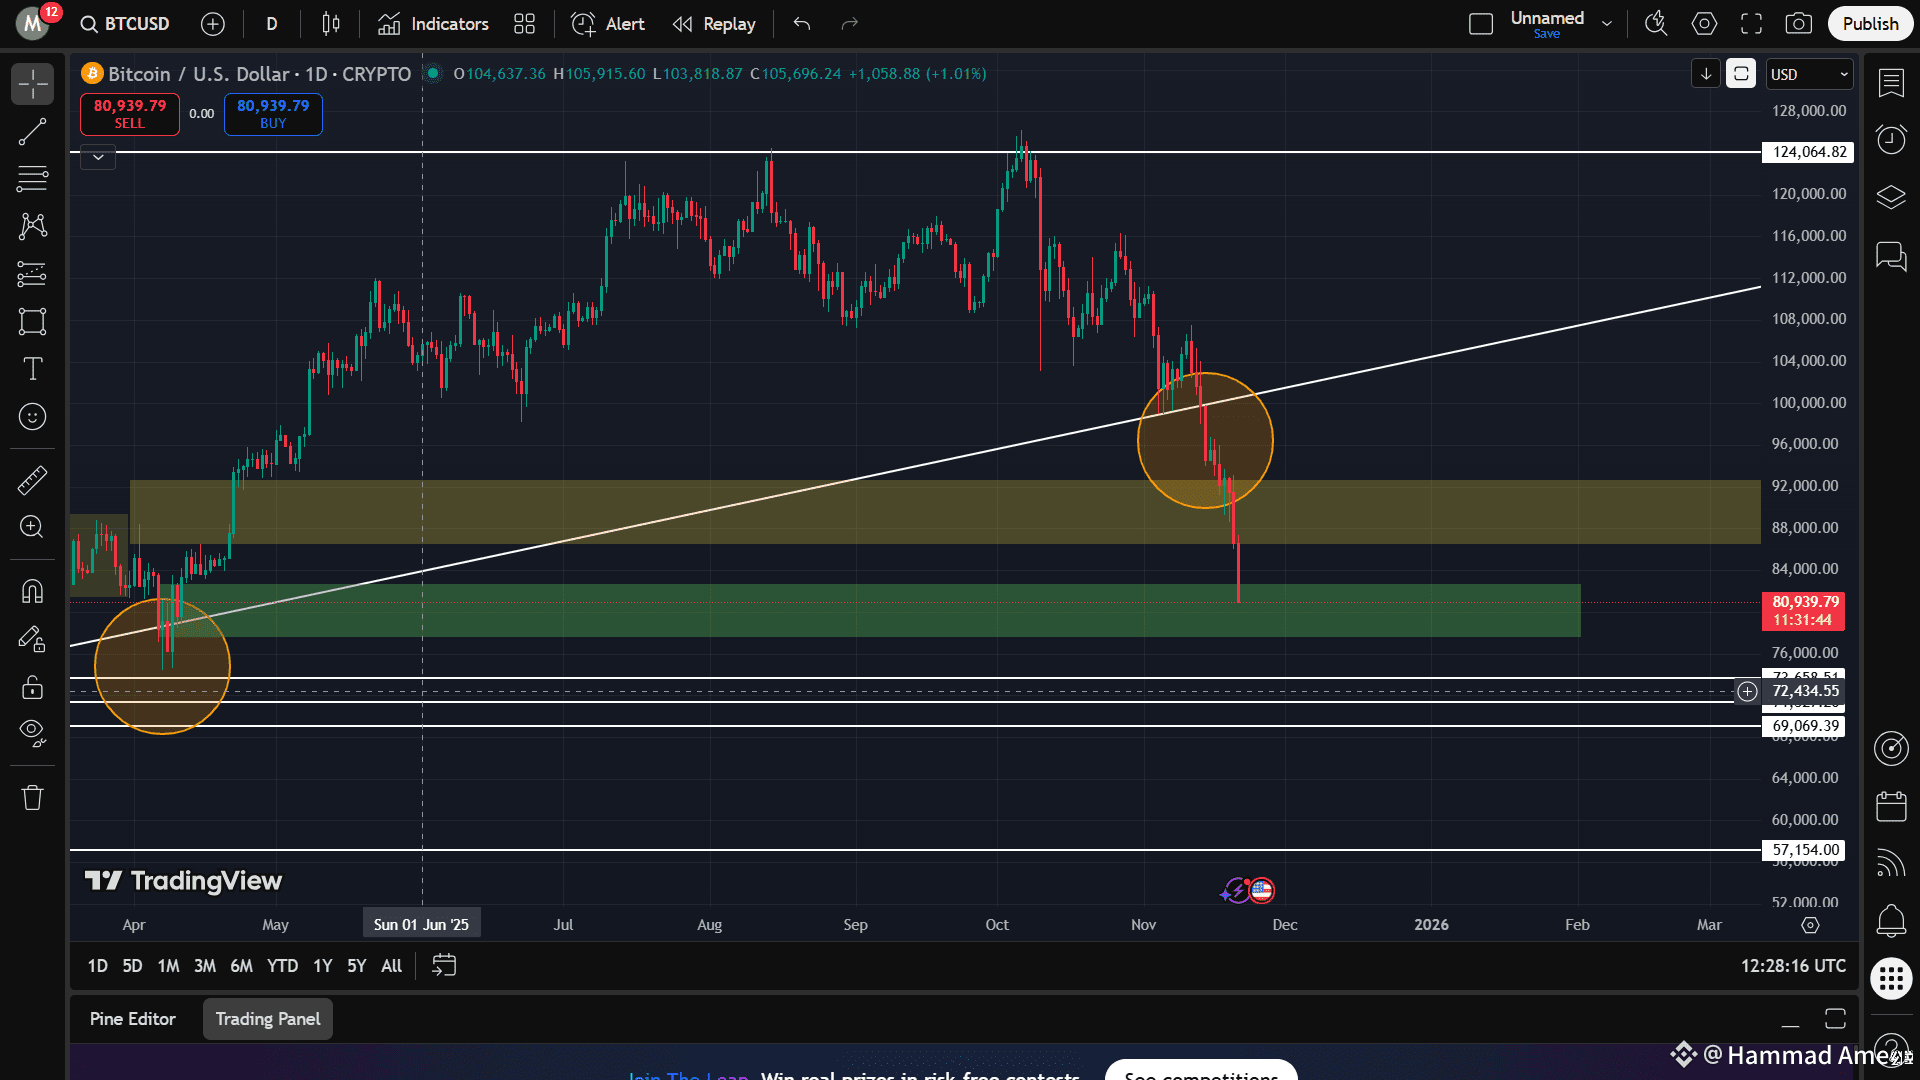
Task: Select the geometric shapes tool
Action: click(x=32, y=321)
